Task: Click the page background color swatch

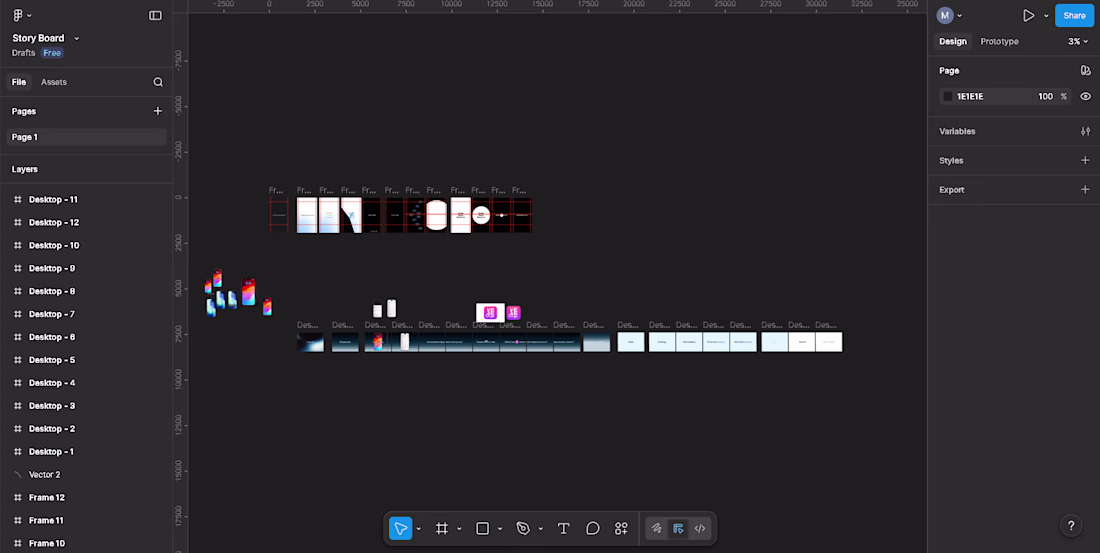Action: [x=948, y=96]
